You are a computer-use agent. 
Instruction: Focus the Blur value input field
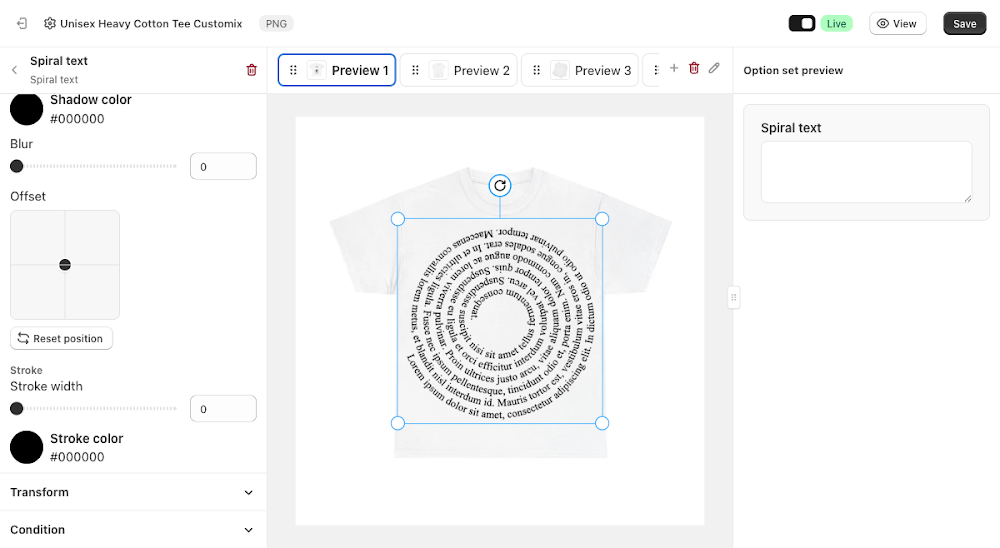pos(223,166)
